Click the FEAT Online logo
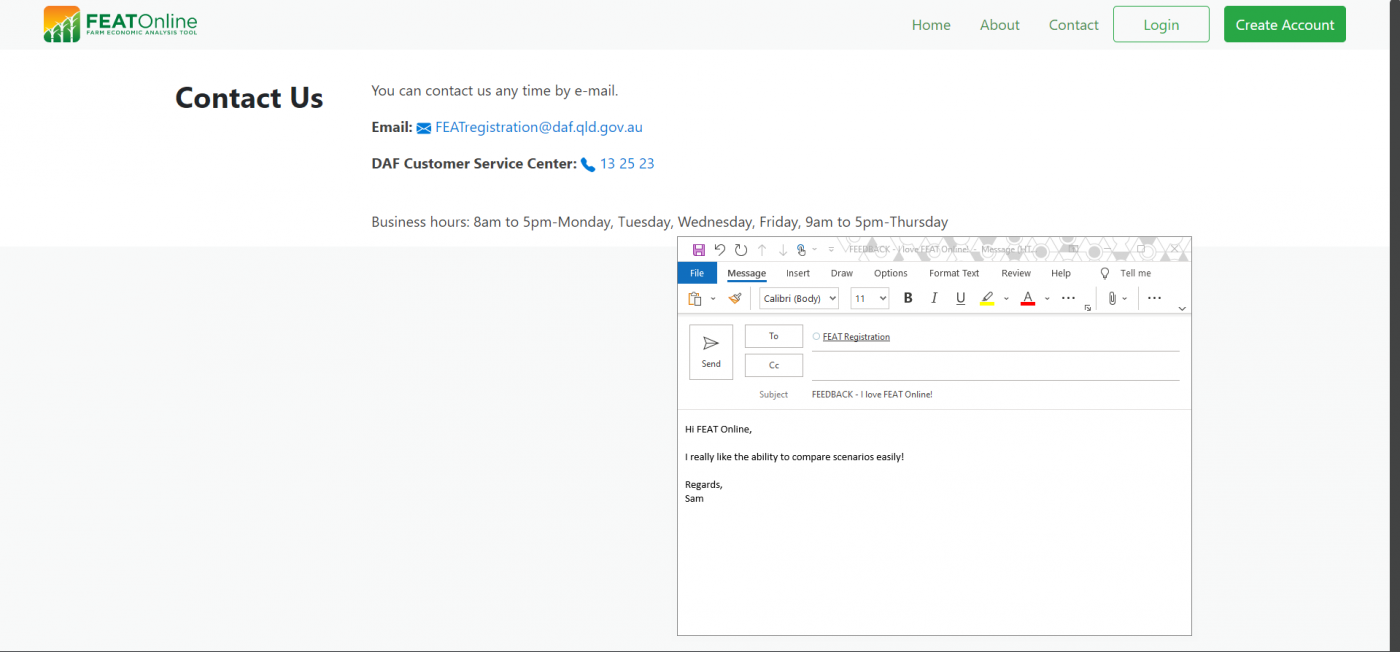Screen dimensions: 1400x652 coord(121,24)
